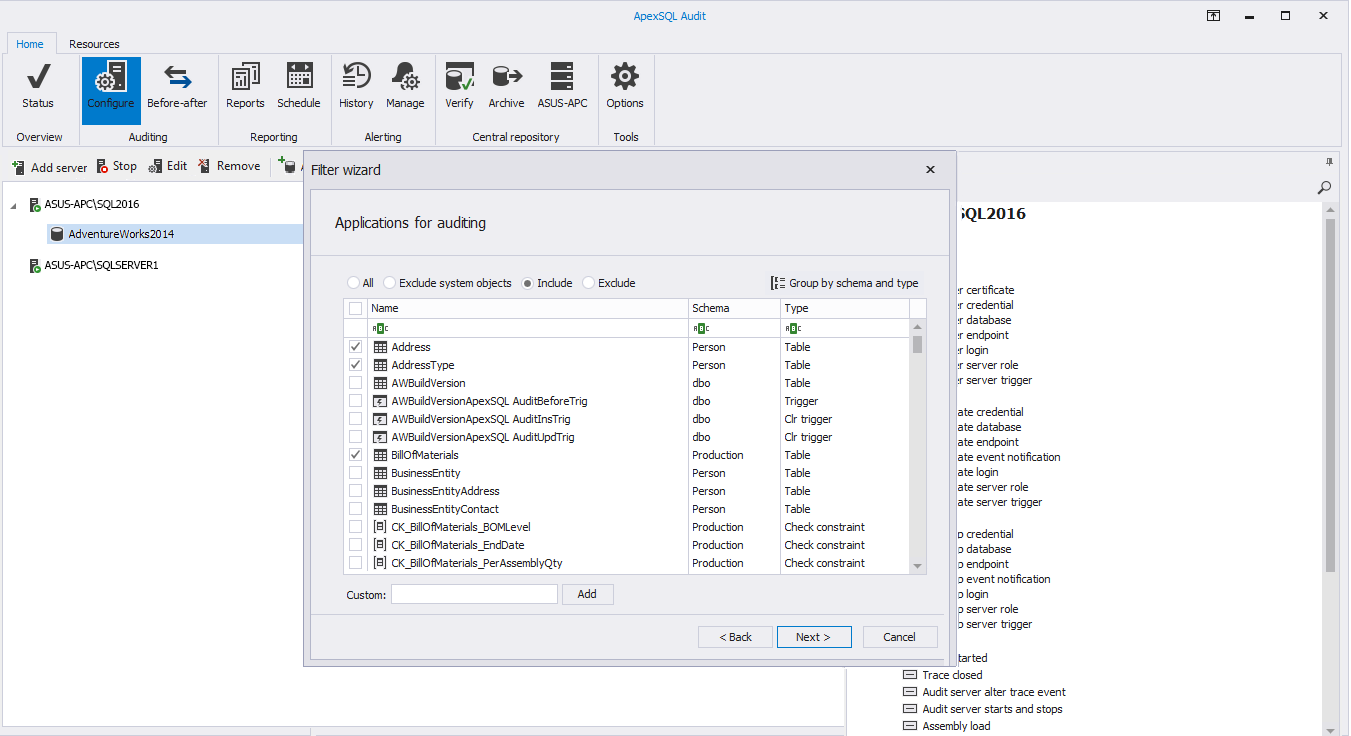Toggle Group by schema and type
The height and width of the screenshot is (736, 1351).
tap(844, 283)
